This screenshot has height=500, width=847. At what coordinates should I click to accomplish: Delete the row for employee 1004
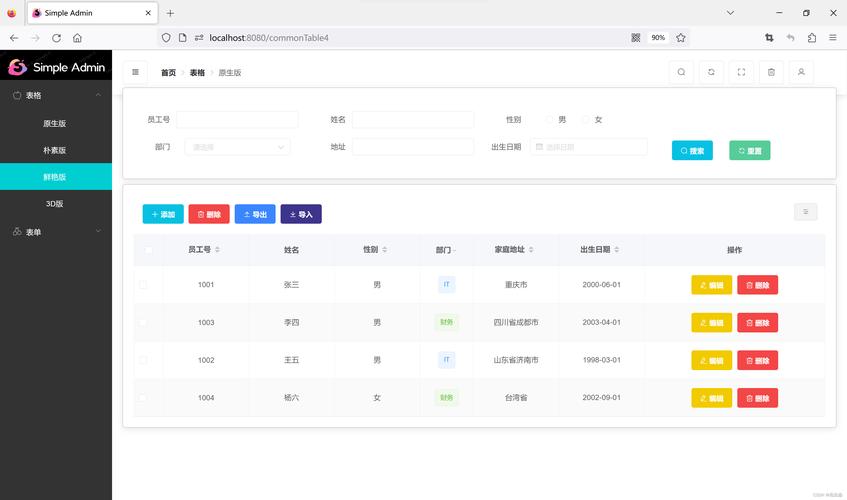pos(757,398)
